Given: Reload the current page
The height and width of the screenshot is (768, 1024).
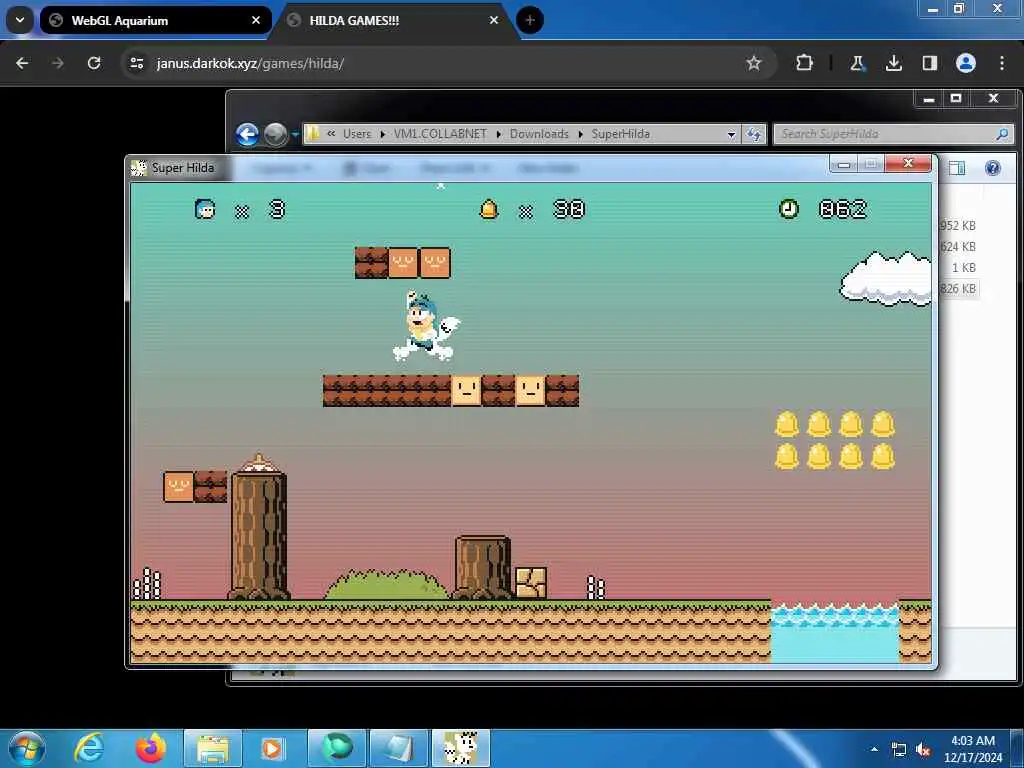Looking at the screenshot, I should pos(94,63).
